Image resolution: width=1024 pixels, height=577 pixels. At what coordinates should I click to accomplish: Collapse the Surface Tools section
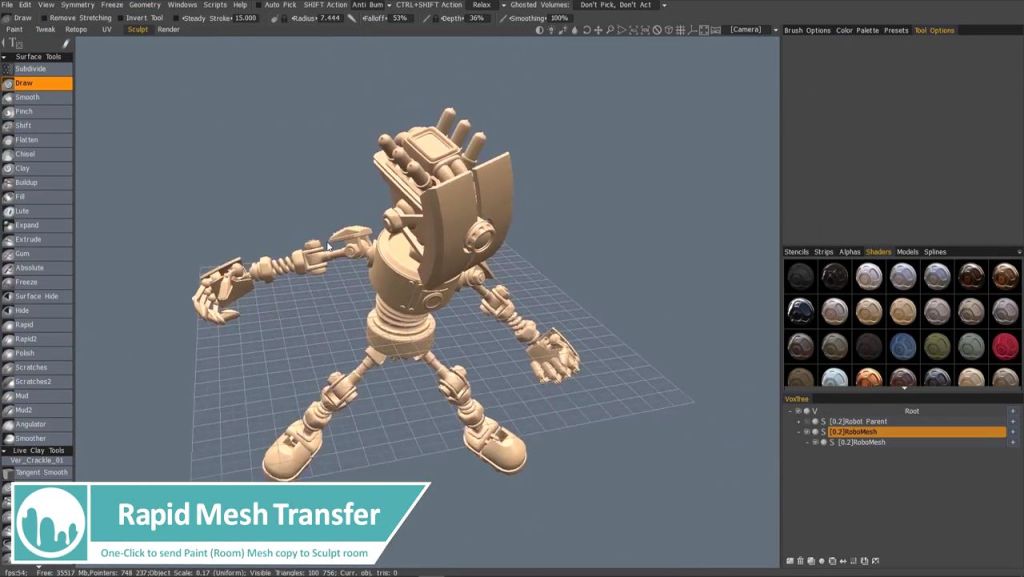(4, 57)
